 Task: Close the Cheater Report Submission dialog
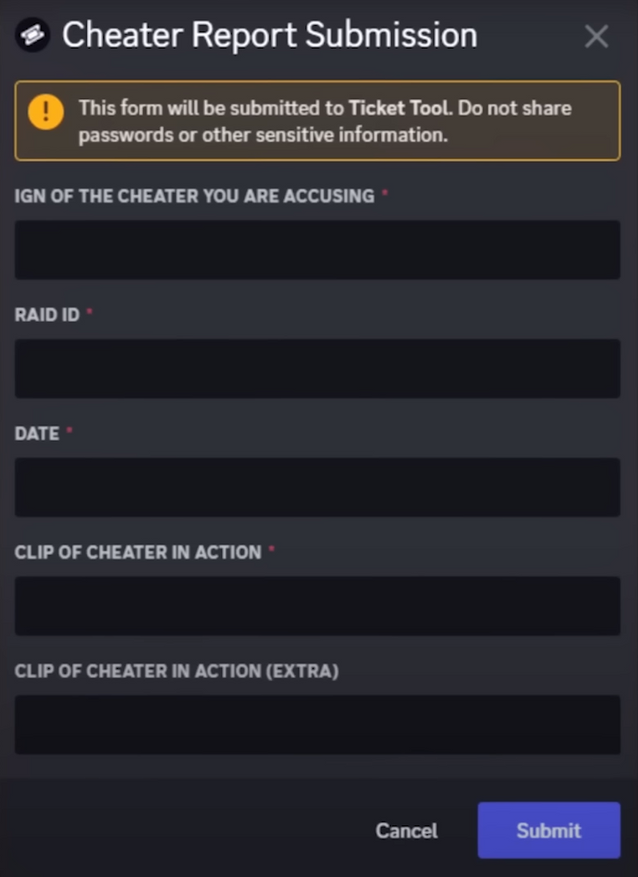tap(596, 37)
